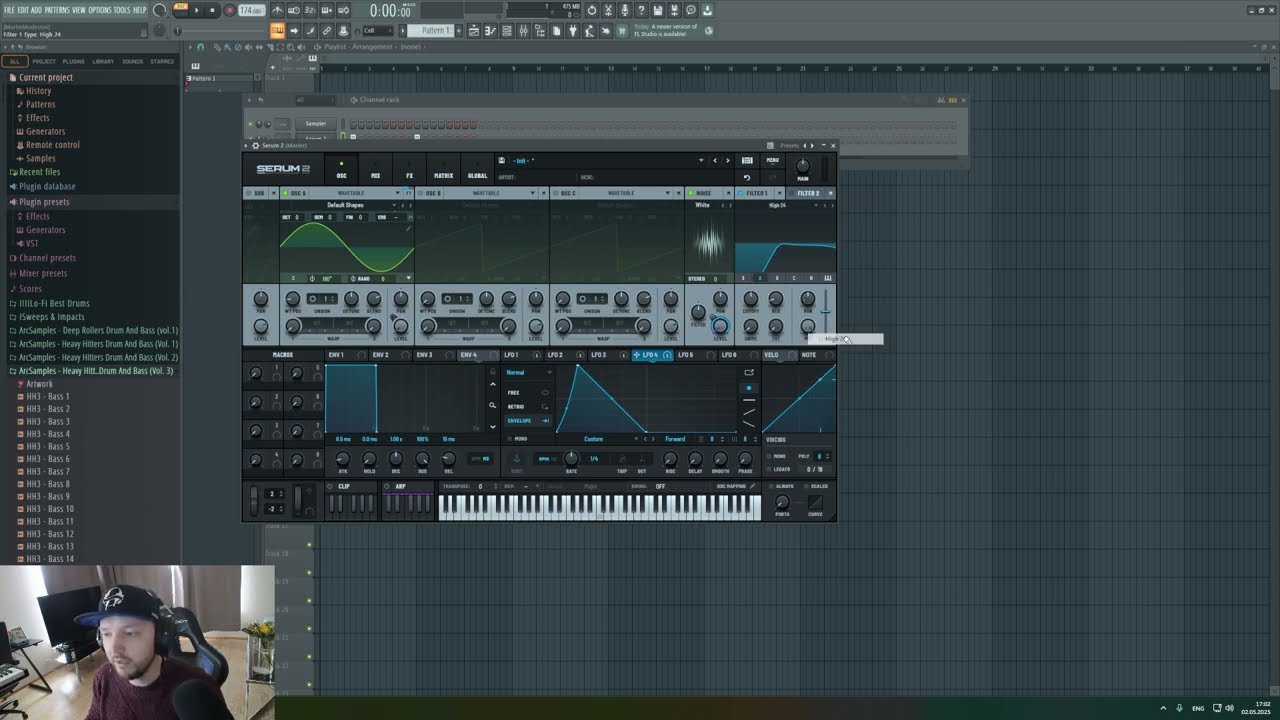
Task: Click the FL Studio play button
Action: pos(196,10)
